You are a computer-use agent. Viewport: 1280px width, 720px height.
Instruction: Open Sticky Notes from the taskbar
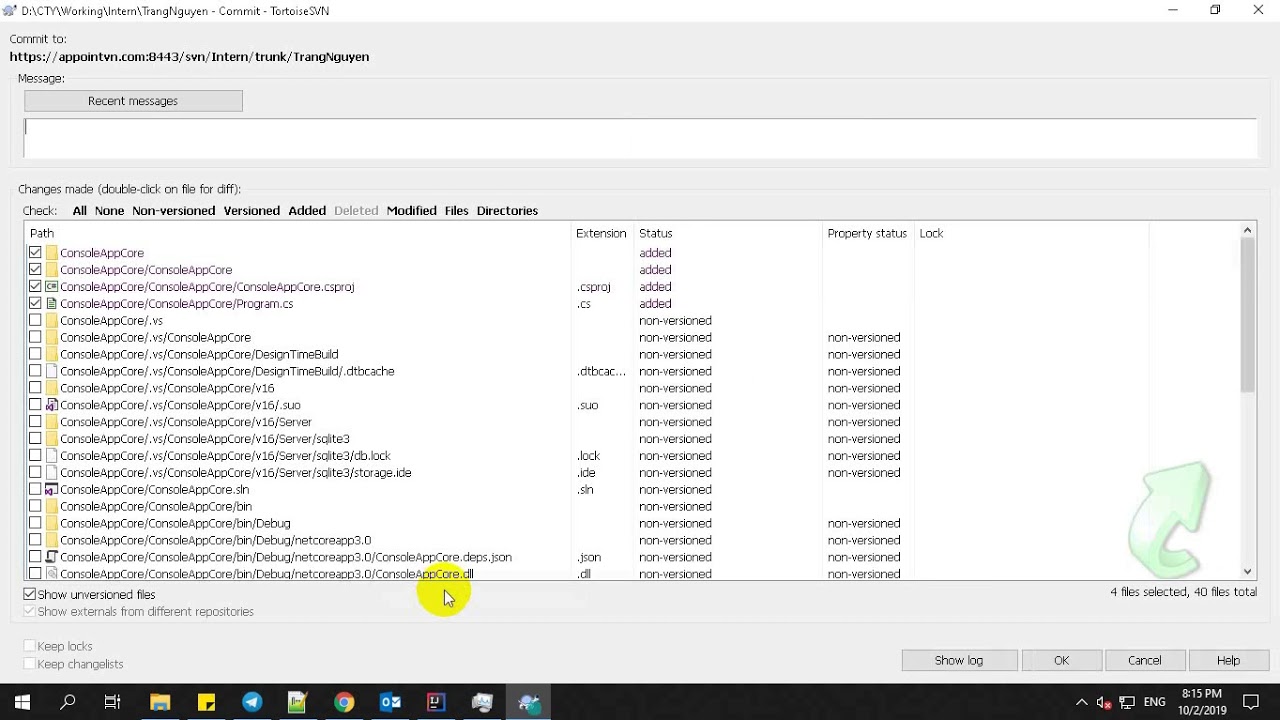(206, 702)
